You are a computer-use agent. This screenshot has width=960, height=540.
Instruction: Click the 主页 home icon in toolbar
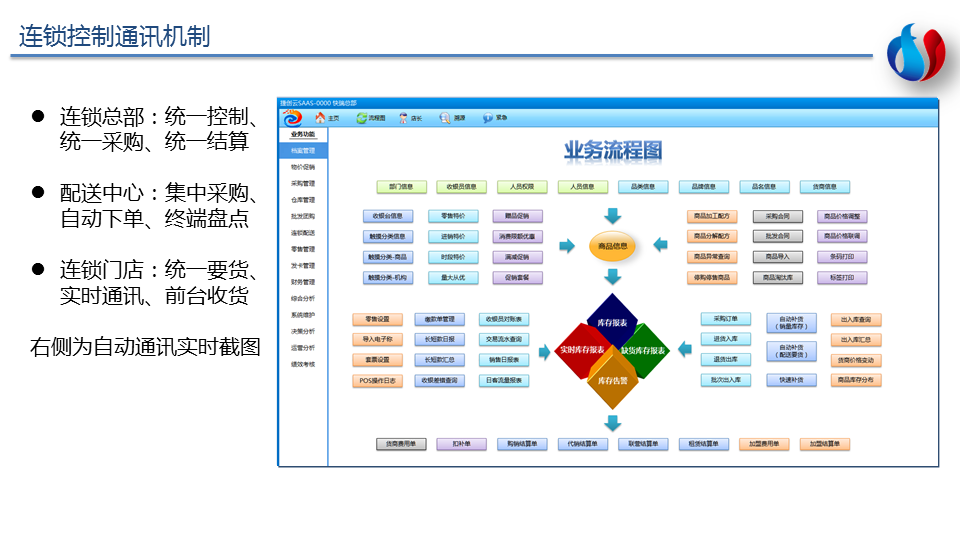coord(320,118)
